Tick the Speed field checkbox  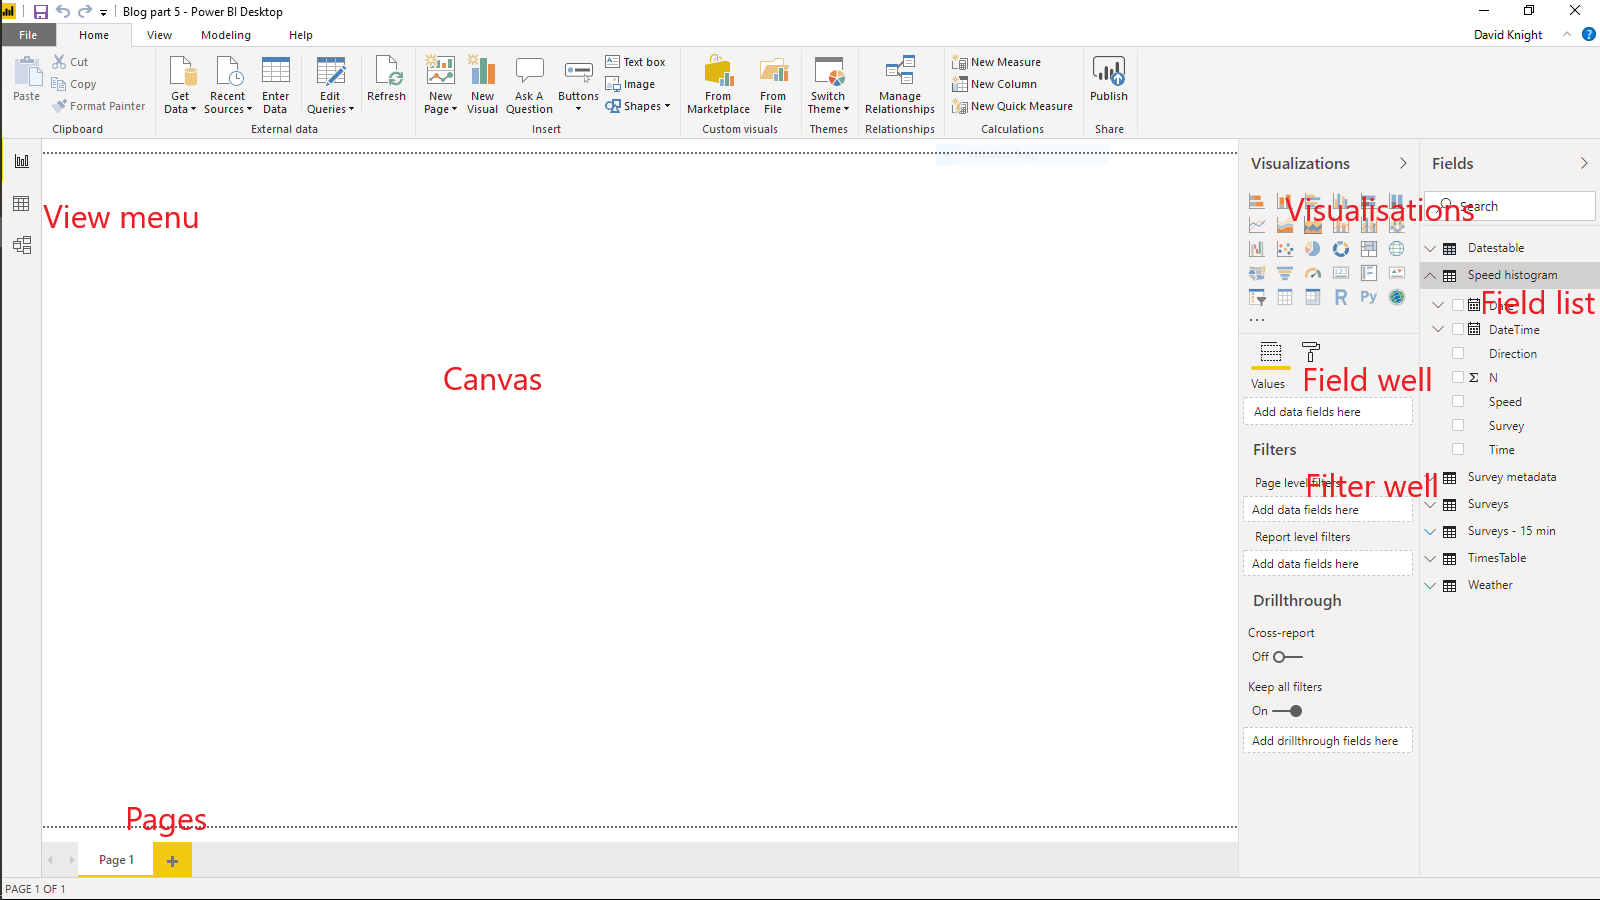point(1458,401)
